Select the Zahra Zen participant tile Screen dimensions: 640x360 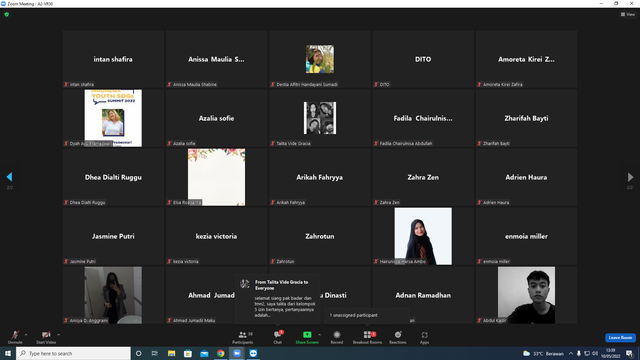coord(423,177)
